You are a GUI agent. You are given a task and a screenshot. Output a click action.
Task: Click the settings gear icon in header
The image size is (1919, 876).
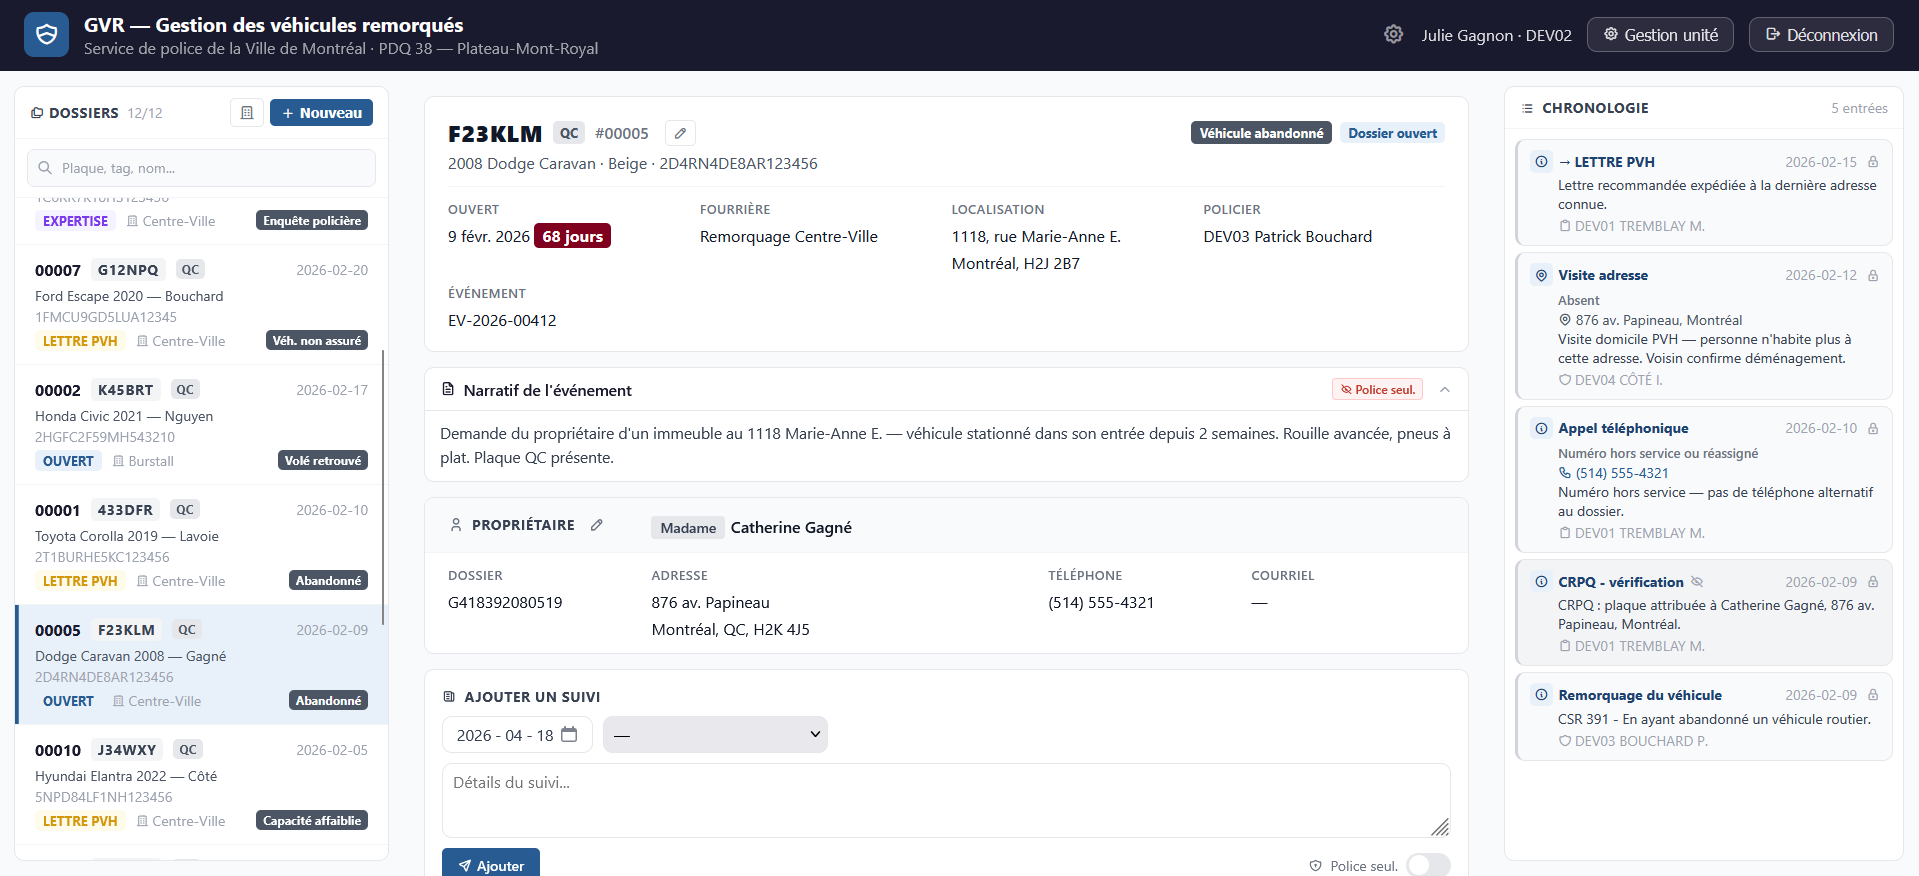point(1393,35)
